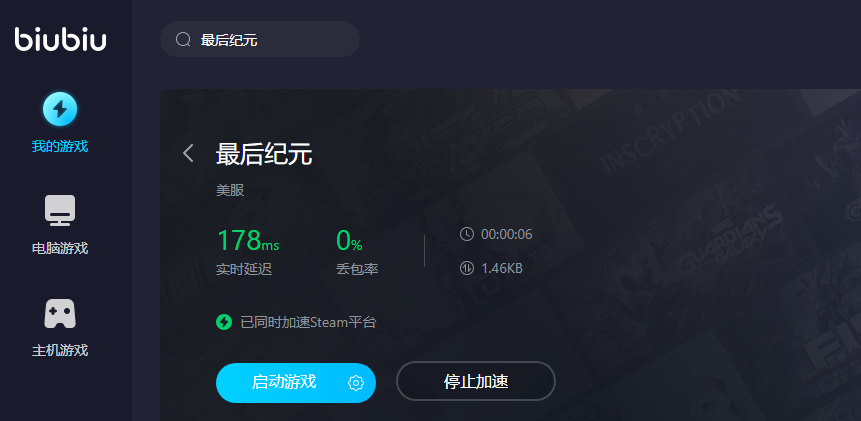861x421 pixels.
Task: Focus the search field containing 最后纪元
Action: (260, 39)
